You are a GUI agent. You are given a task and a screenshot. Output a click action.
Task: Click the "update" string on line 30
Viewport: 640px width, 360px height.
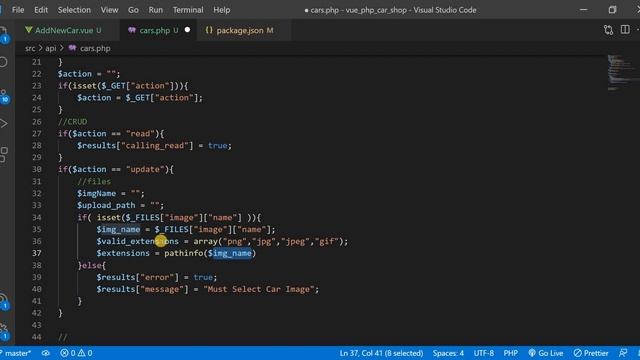pos(145,169)
